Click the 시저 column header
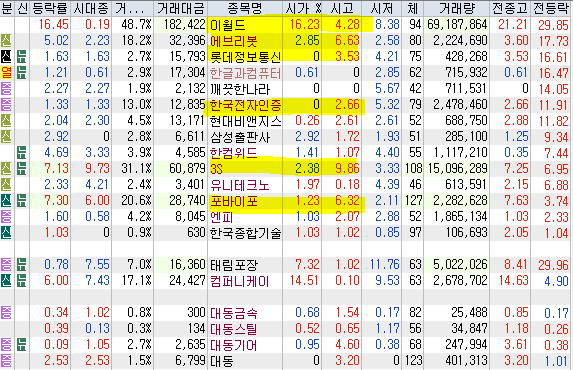573x370 pixels. click(x=382, y=8)
